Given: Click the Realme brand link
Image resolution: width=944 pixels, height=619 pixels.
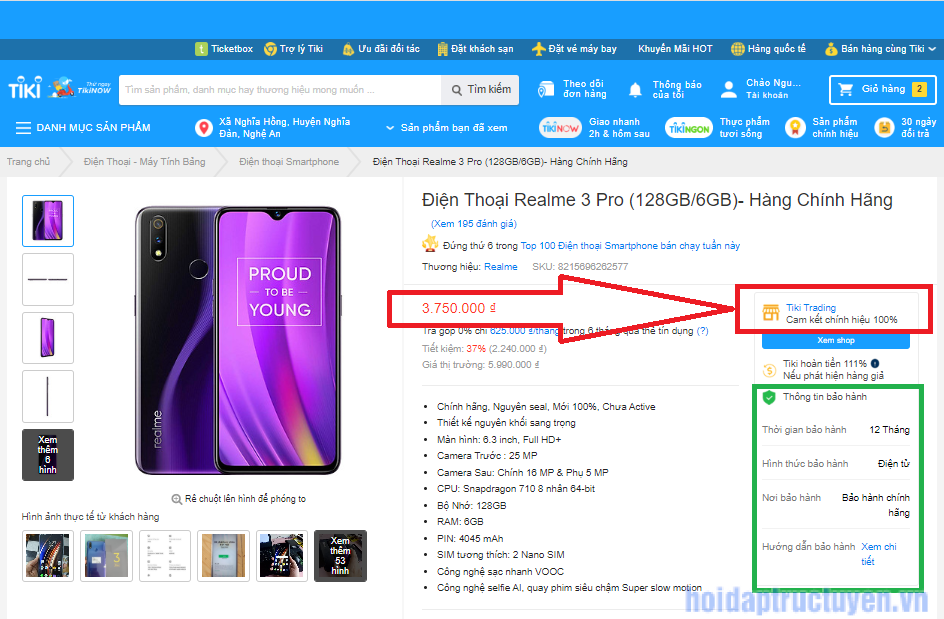Looking at the screenshot, I should click(500, 266).
